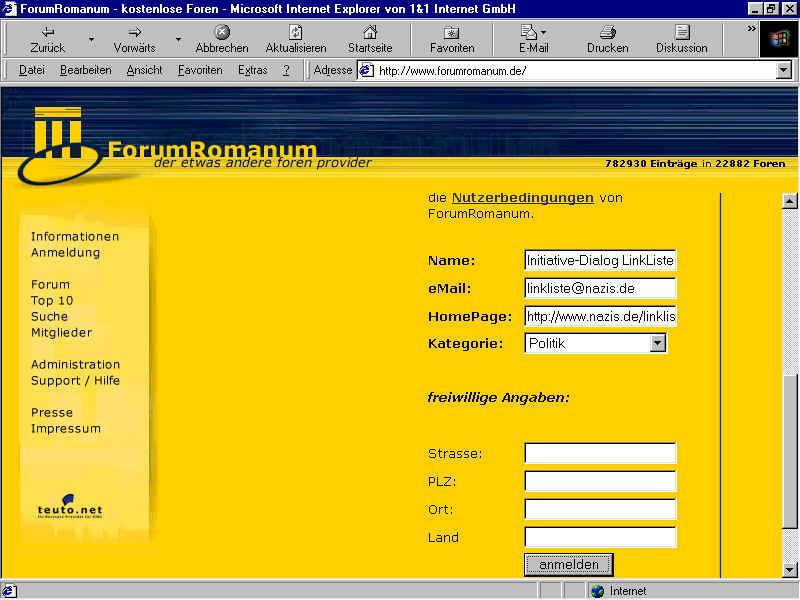
Task: Reload the page with Aktualisieren
Action: point(296,39)
